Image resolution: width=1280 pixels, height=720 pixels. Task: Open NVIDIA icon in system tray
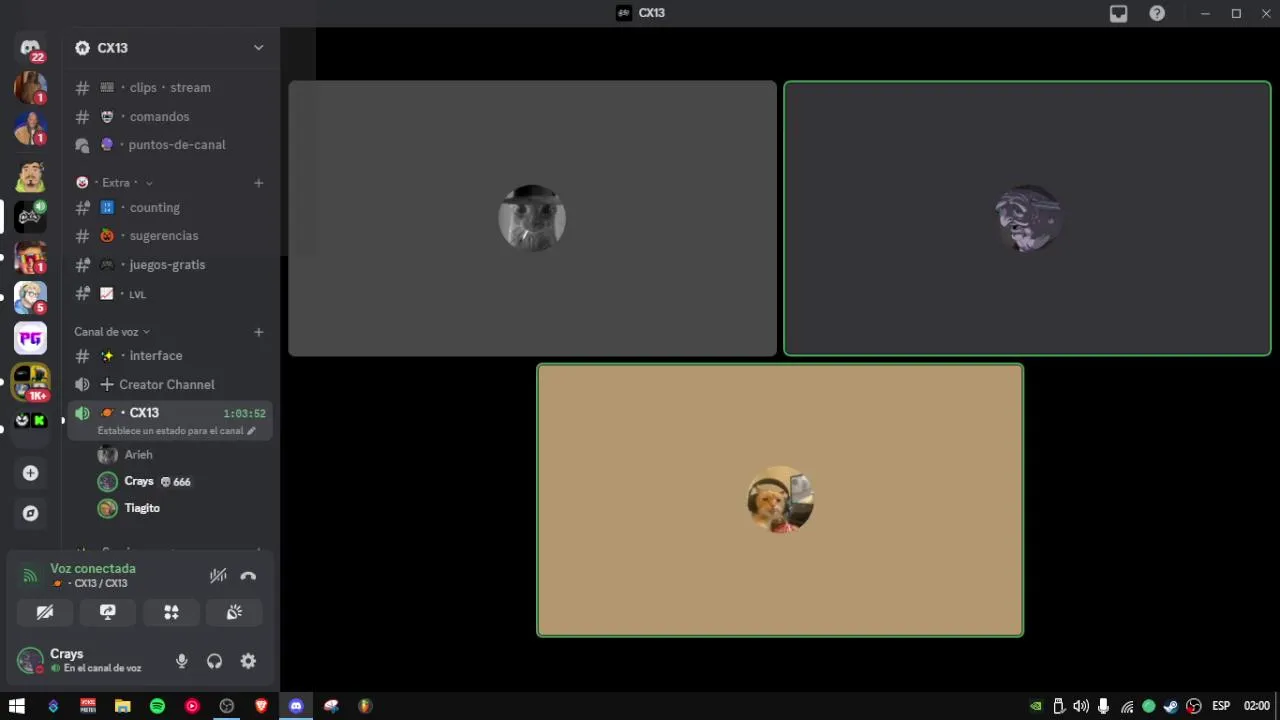(x=1036, y=706)
